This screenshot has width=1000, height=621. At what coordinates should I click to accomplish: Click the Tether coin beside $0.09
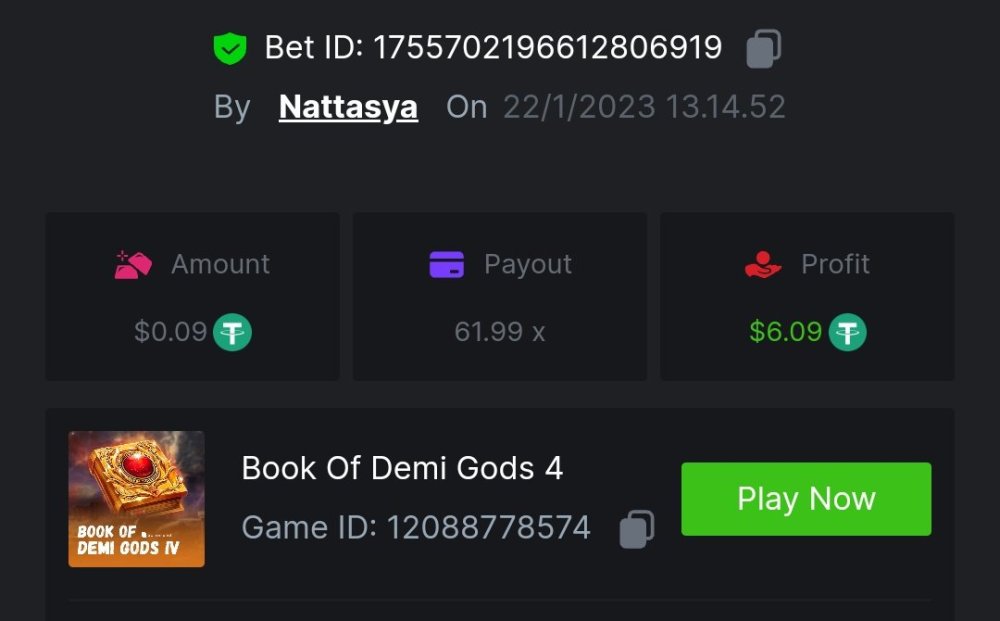(233, 332)
